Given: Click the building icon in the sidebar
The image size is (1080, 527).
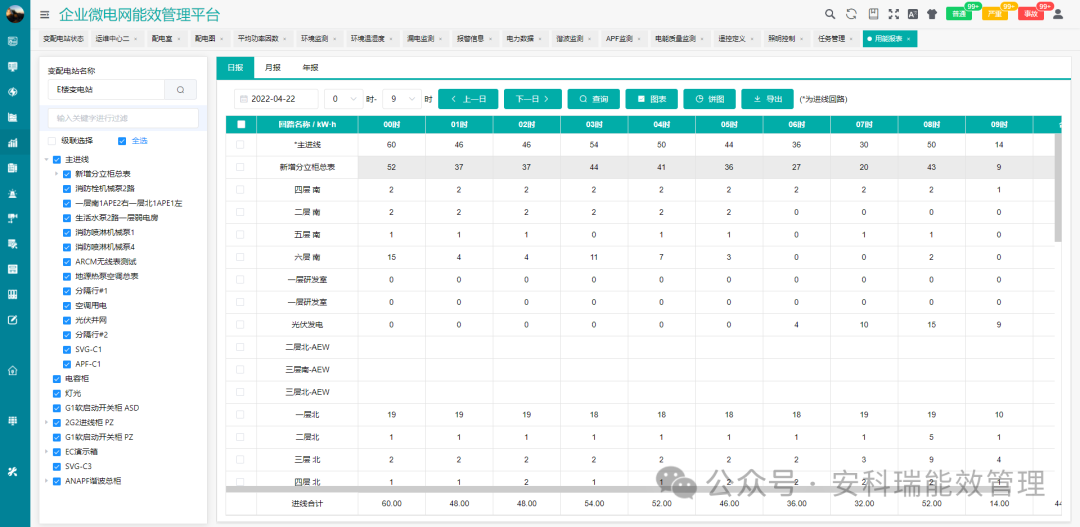Looking at the screenshot, I should pyautogui.click(x=12, y=168).
